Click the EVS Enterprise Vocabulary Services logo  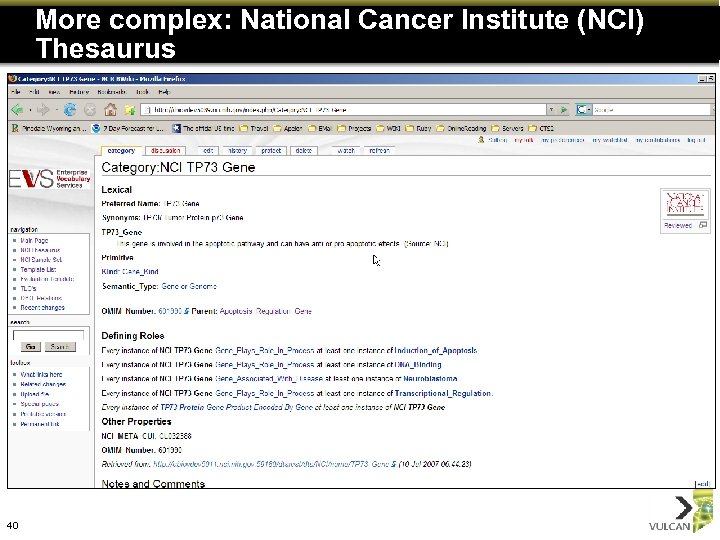tap(50, 179)
